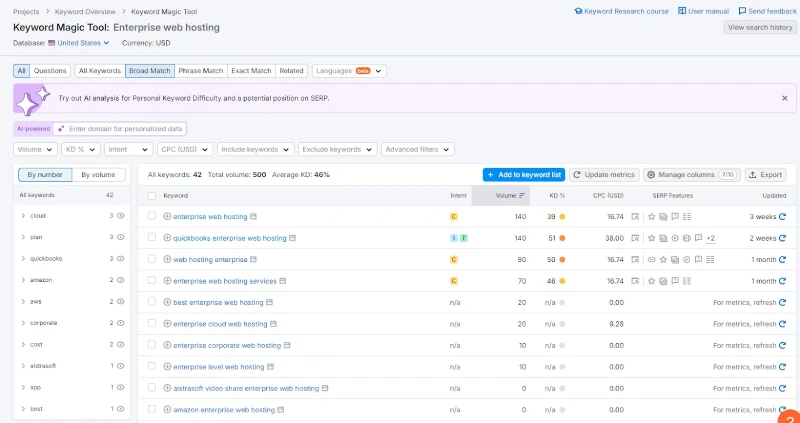Check the 'enterprise corporate web hosting' checkbox

[x=152, y=344]
